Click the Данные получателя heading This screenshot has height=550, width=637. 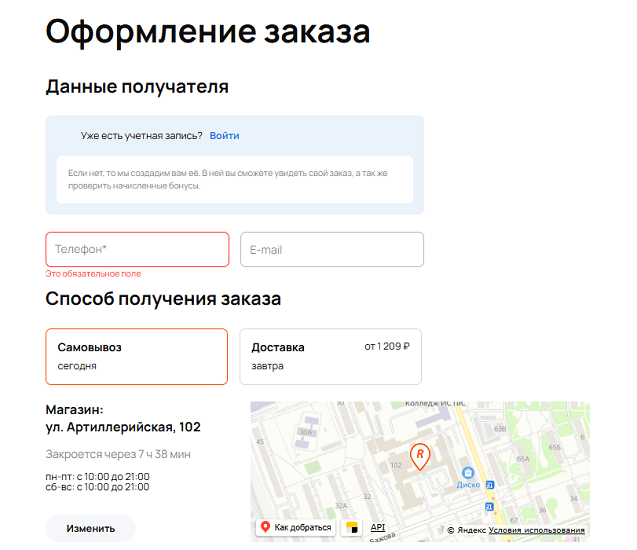click(x=137, y=87)
